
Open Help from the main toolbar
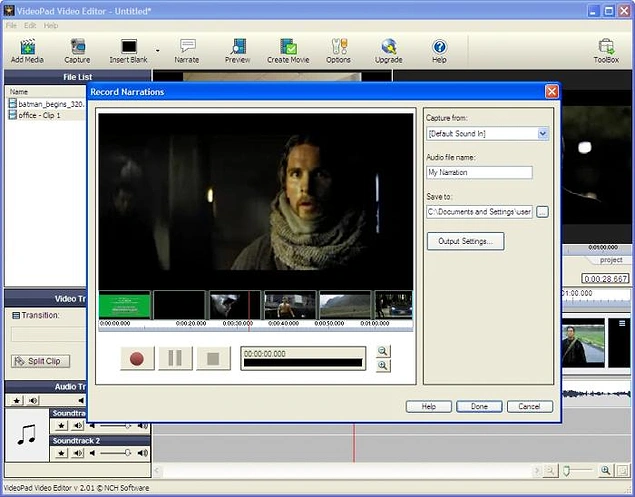tap(439, 51)
